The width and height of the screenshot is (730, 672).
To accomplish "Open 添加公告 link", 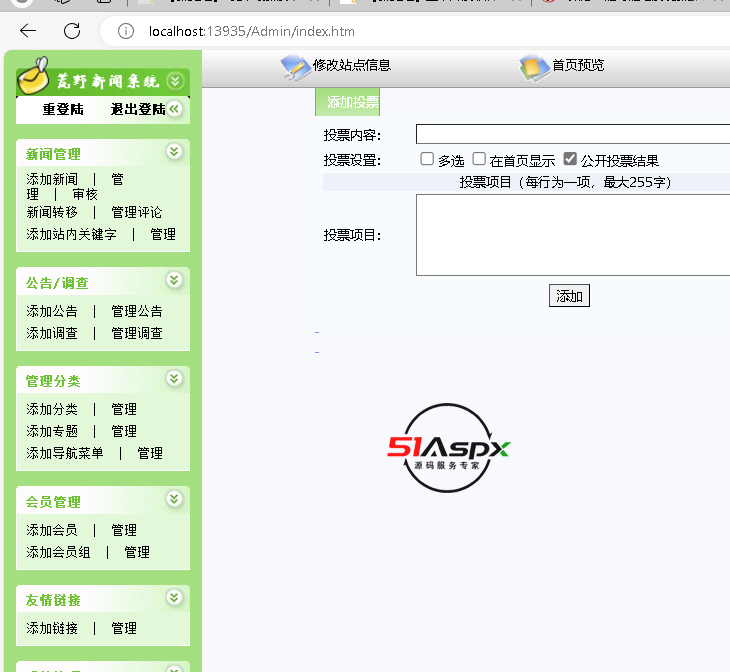I will (52, 311).
